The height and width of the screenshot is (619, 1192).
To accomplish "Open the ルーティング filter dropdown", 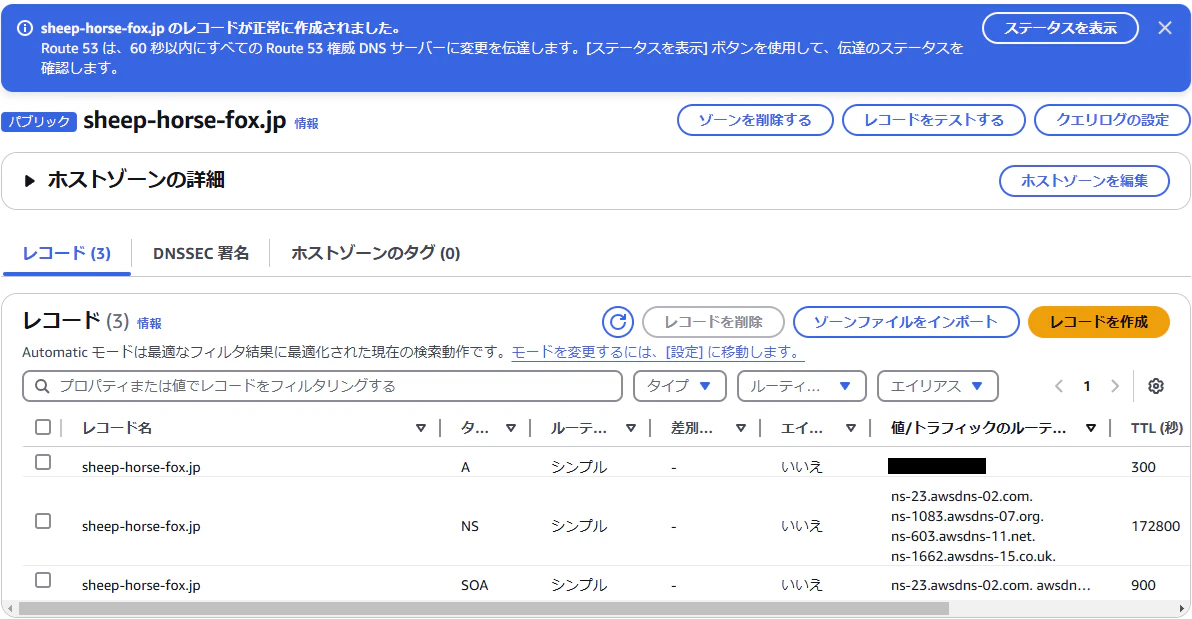I will coord(801,386).
